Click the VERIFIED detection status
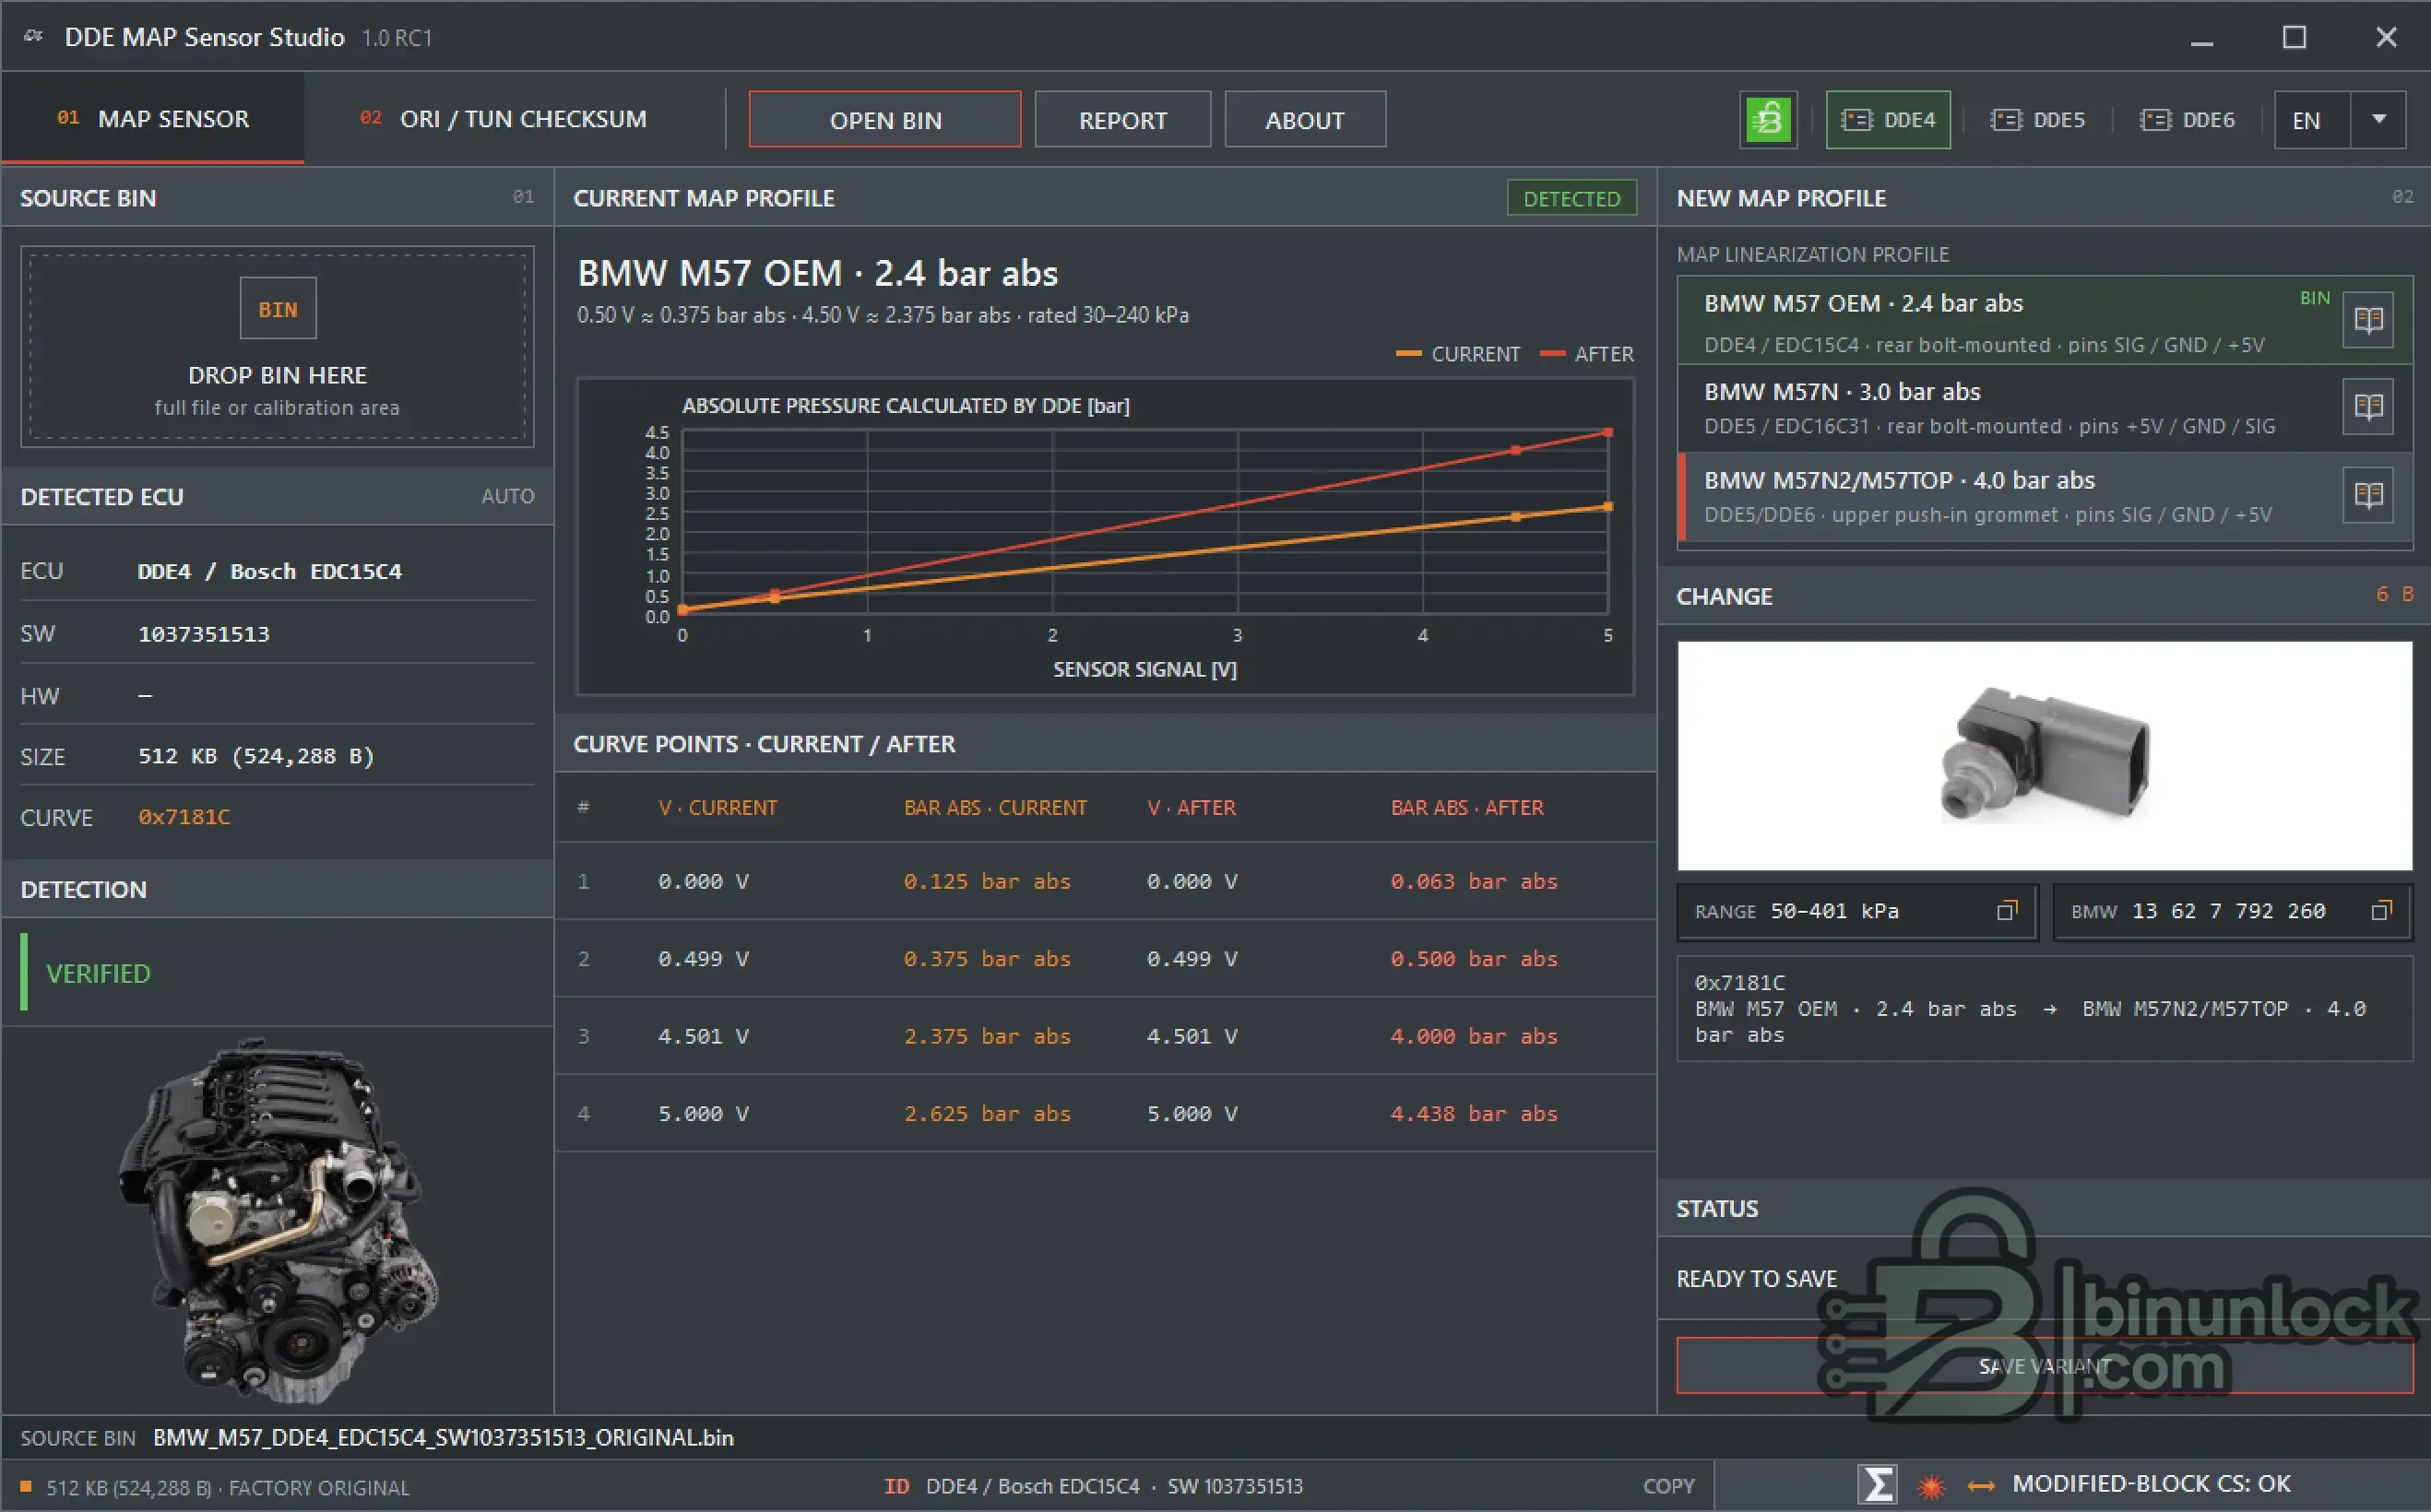Image resolution: width=2431 pixels, height=1512 pixels. 98,973
